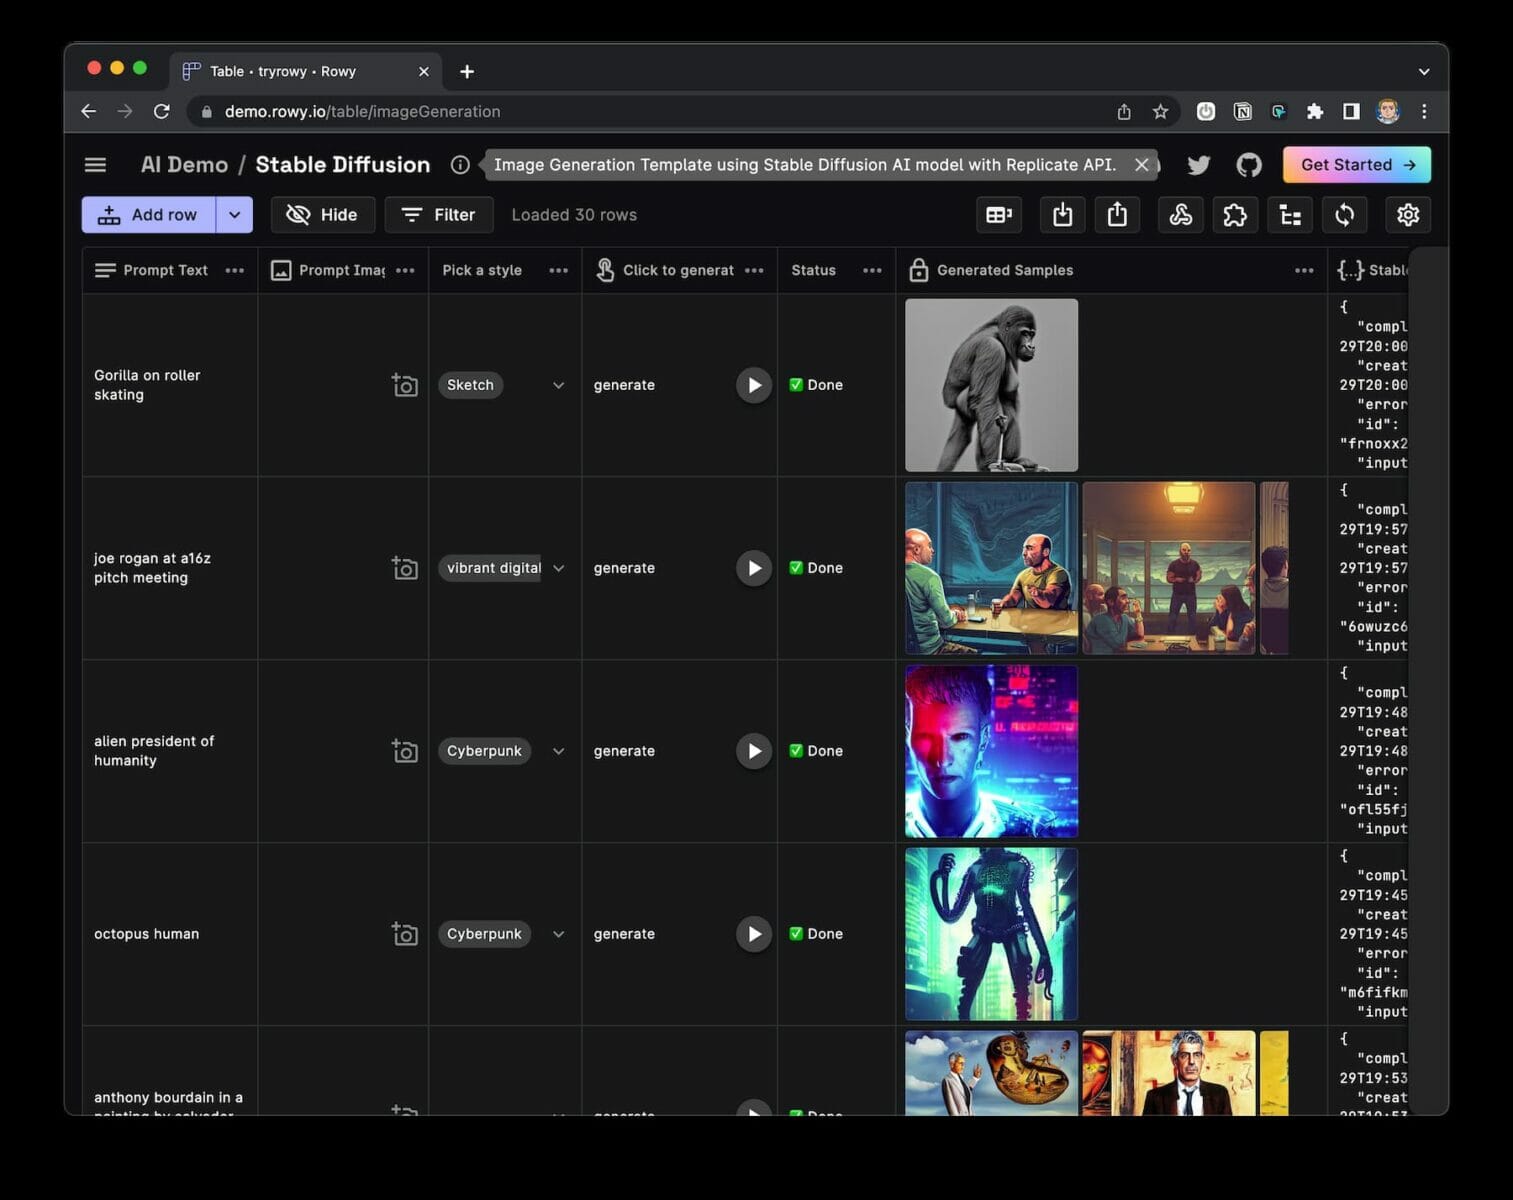Open the vibrant digital style dropdown
The height and width of the screenshot is (1200, 1513).
(x=559, y=568)
